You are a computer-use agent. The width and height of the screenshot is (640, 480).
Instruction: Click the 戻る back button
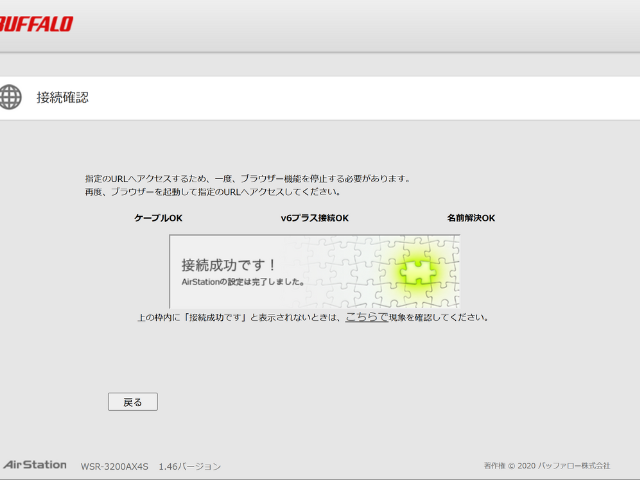pos(133,402)
